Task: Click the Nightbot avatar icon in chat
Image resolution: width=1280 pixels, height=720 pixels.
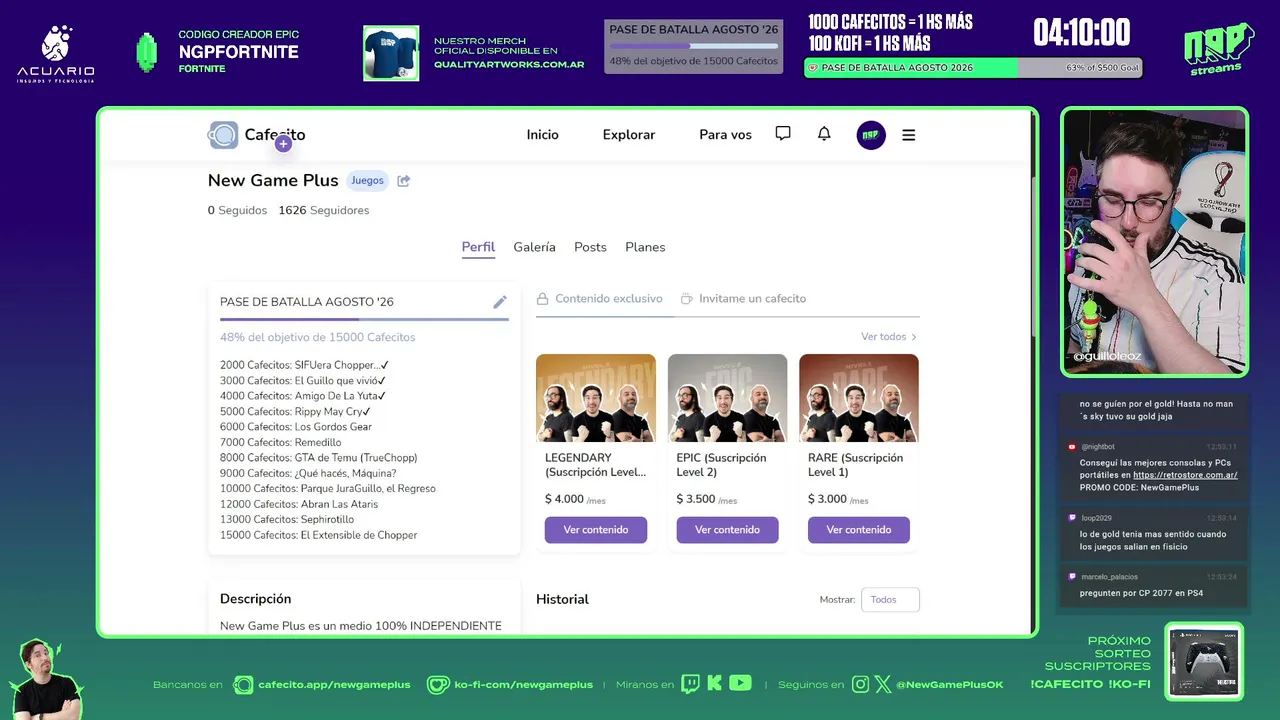Action: pyautogui.click(x=1072, y=447)
